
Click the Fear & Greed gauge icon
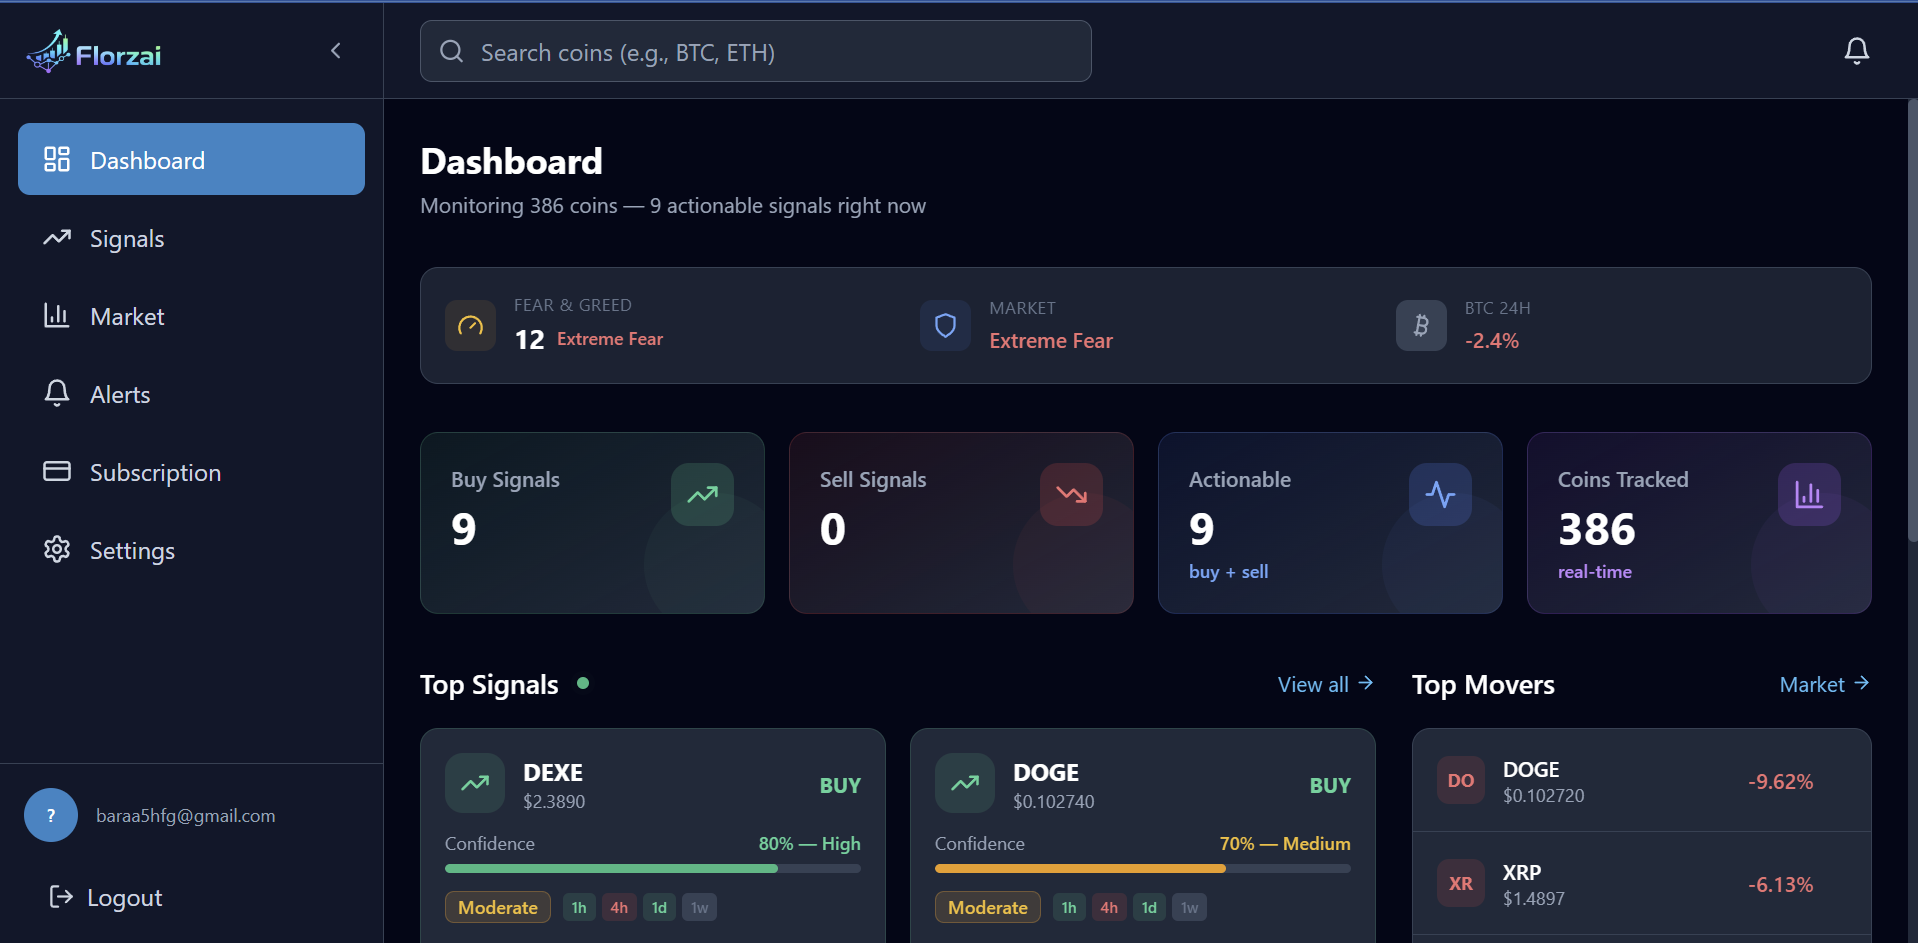click(x=469, y=325)
